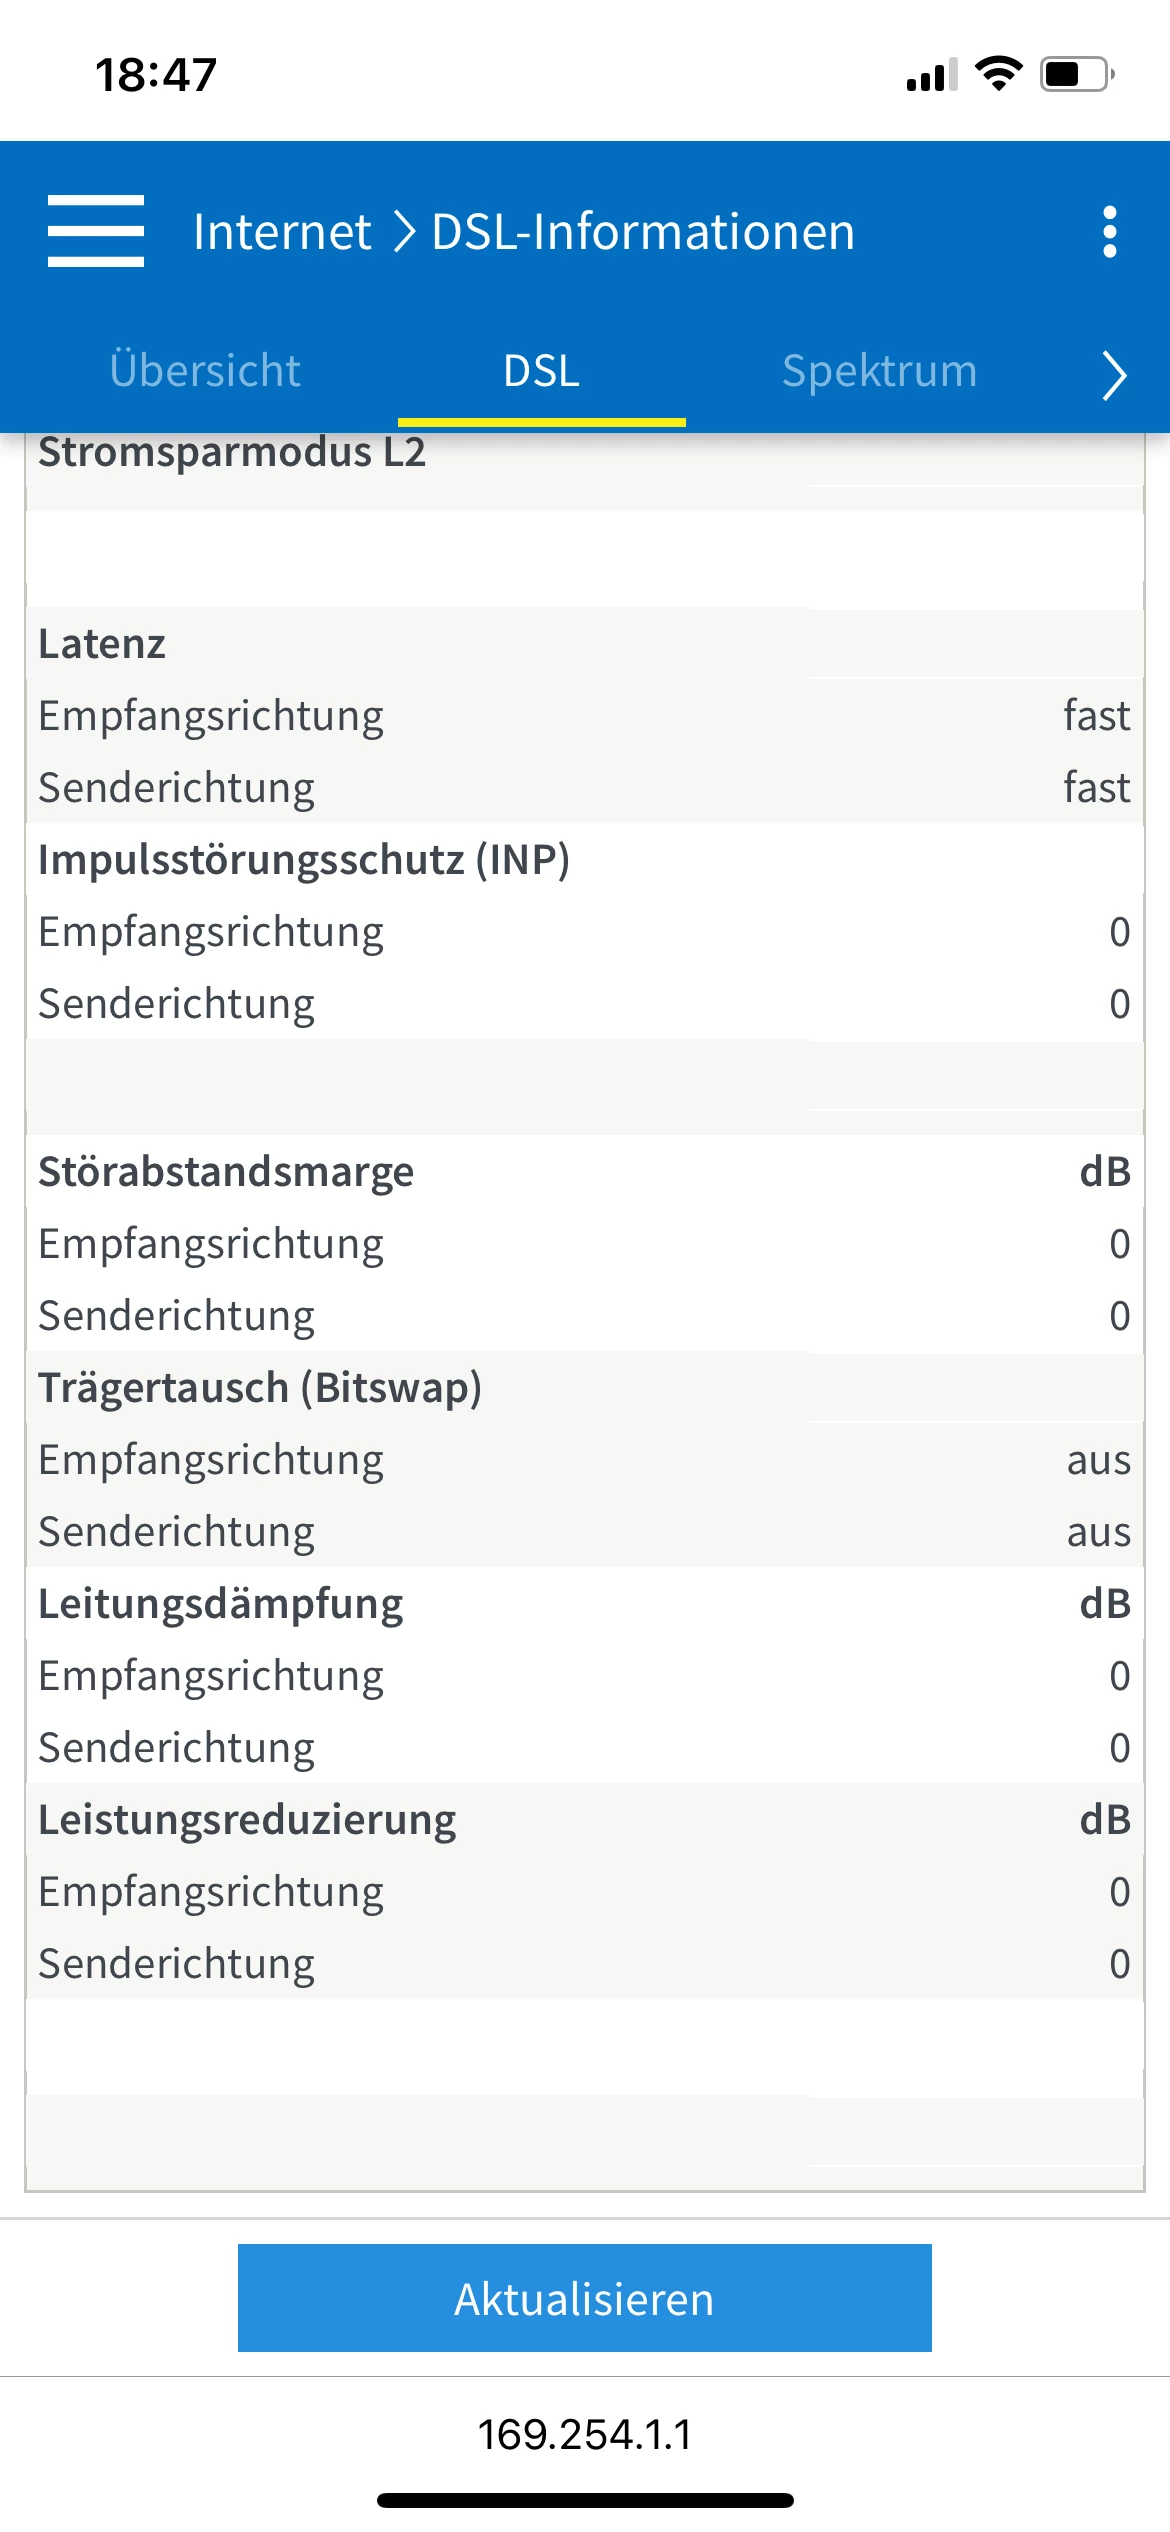Viewport: 1170px width, 2532px height.
Task: Open the hamburger navigation menu
Action: pos(96,231)
